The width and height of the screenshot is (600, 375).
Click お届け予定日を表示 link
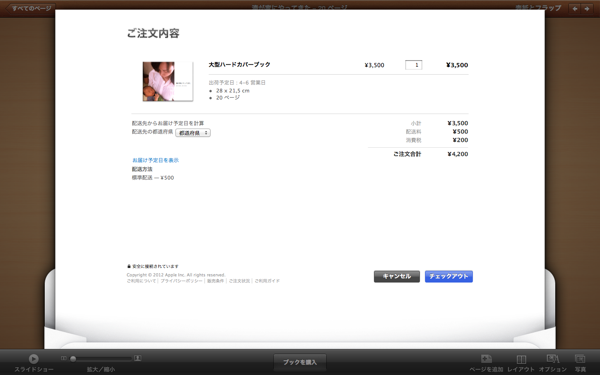coord(155,160)
